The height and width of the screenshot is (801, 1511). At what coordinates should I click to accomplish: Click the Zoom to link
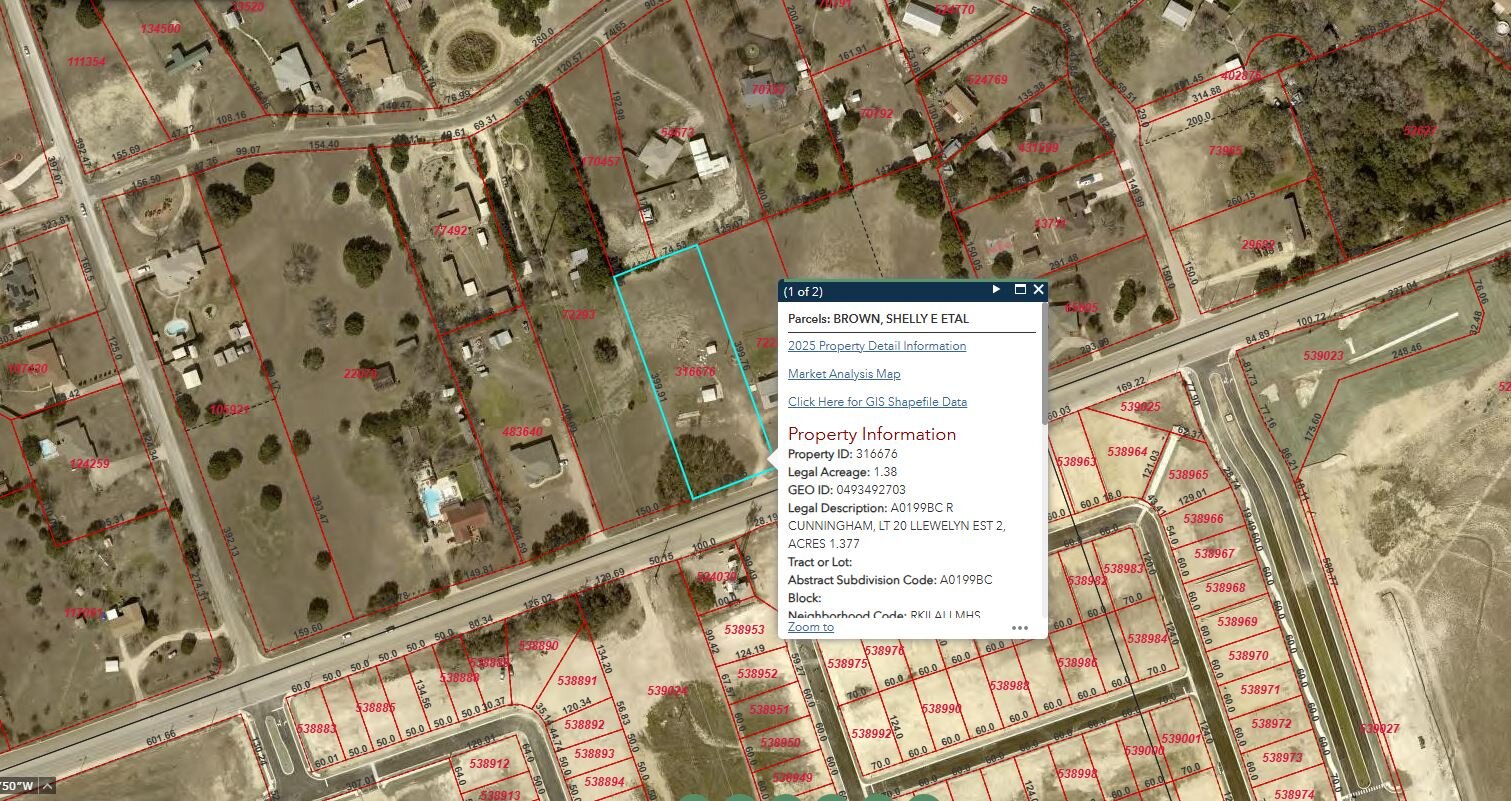tap(810, 627)
